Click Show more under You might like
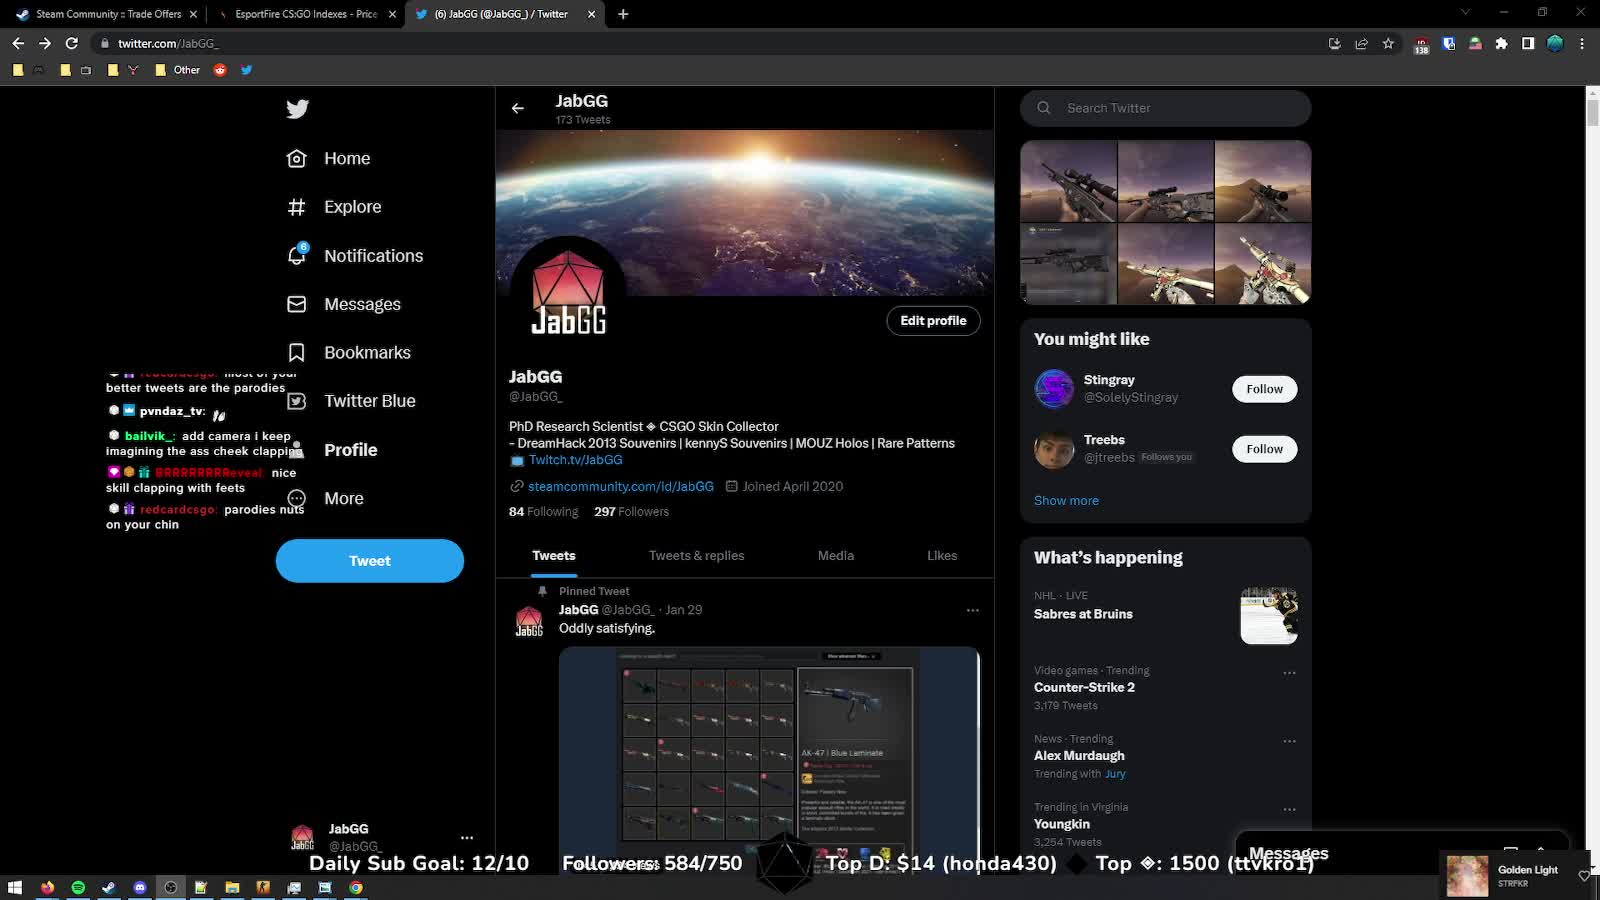This screenshot has width=1600, height=900. (1066, 500)
